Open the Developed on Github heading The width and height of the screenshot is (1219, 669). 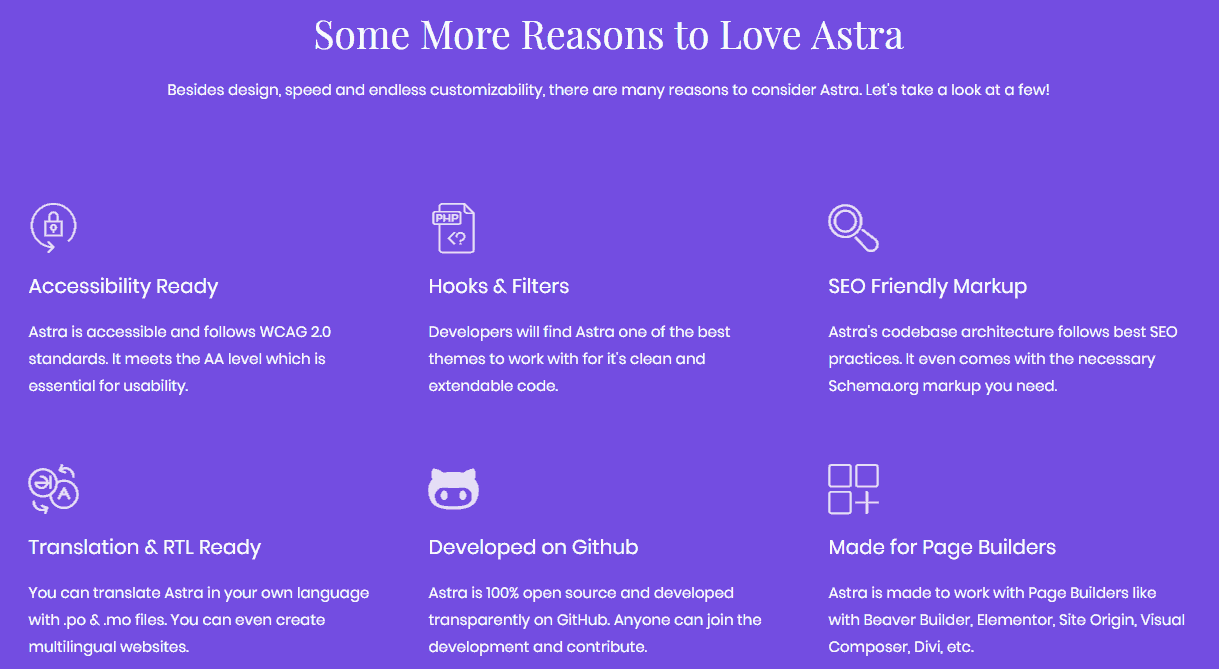533,547
